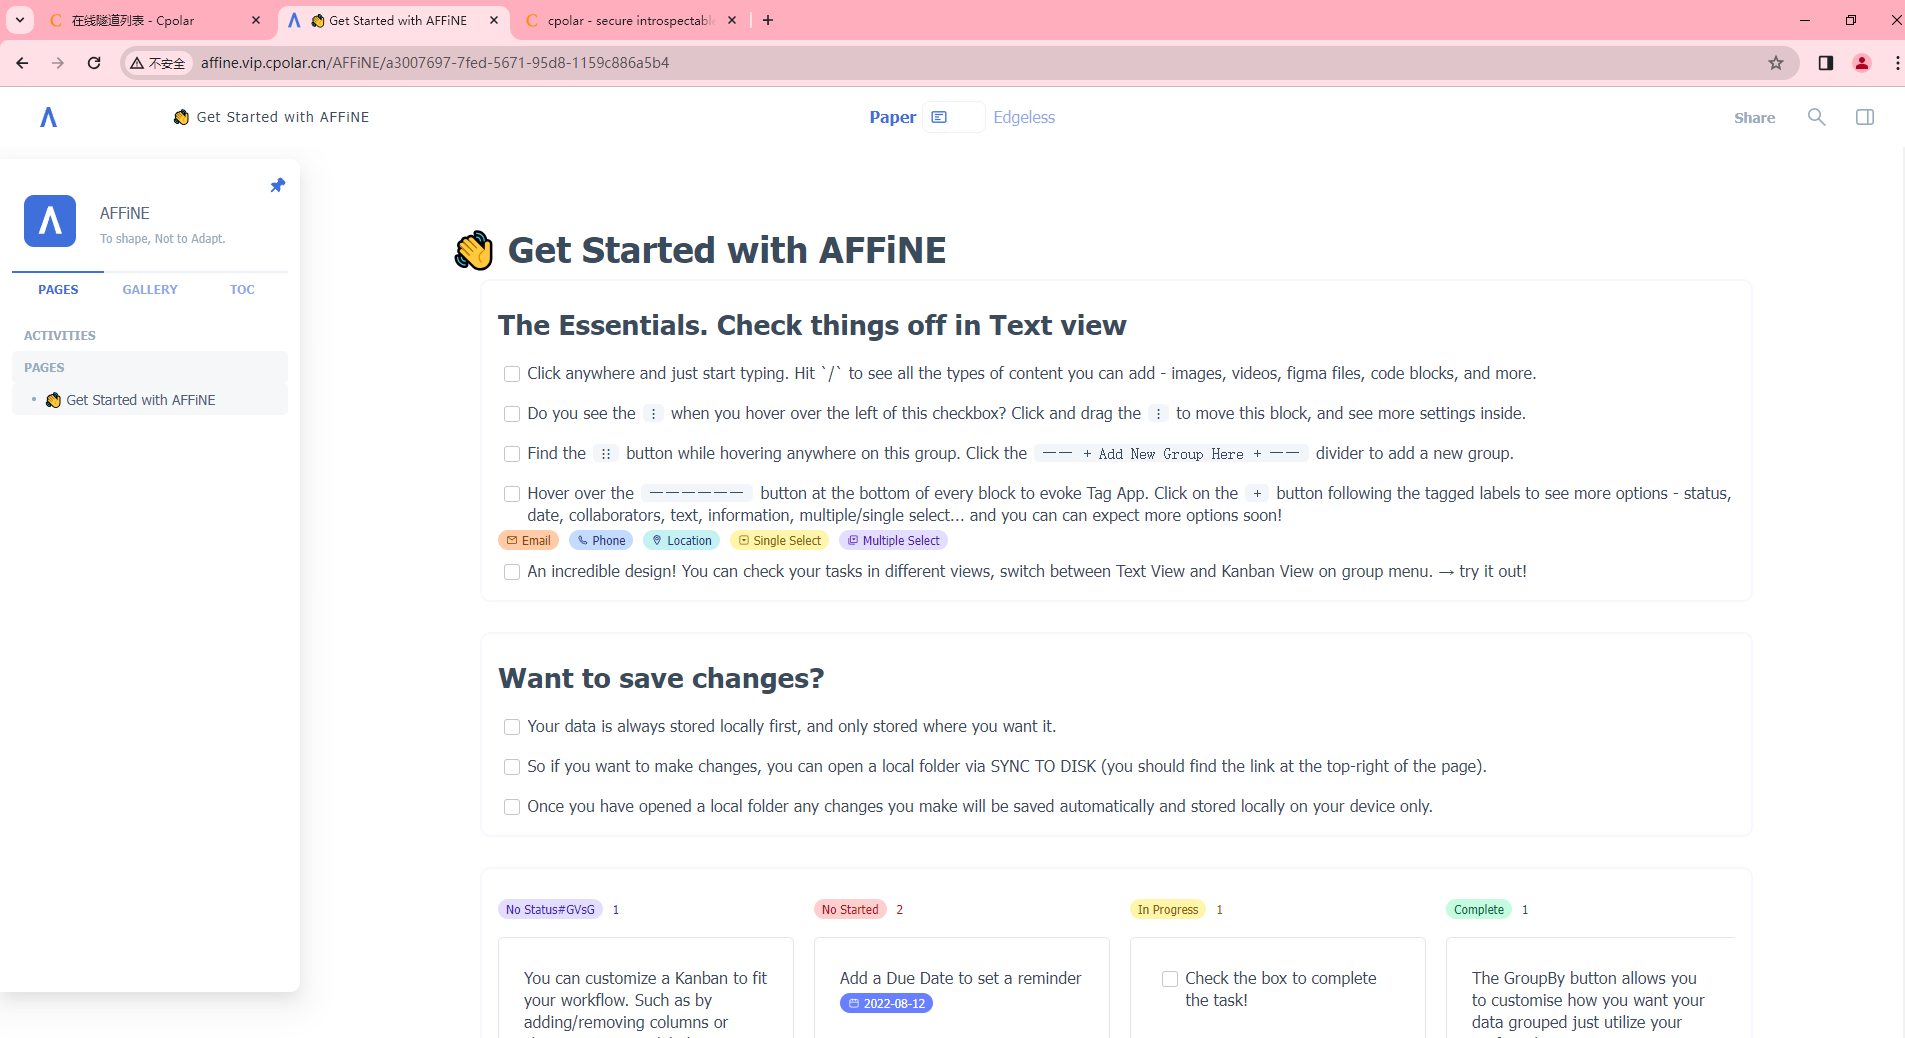This screenshot has height=1038, width=1905.
Task: Go back with the browser back arrow
Action: click(22, 63)
